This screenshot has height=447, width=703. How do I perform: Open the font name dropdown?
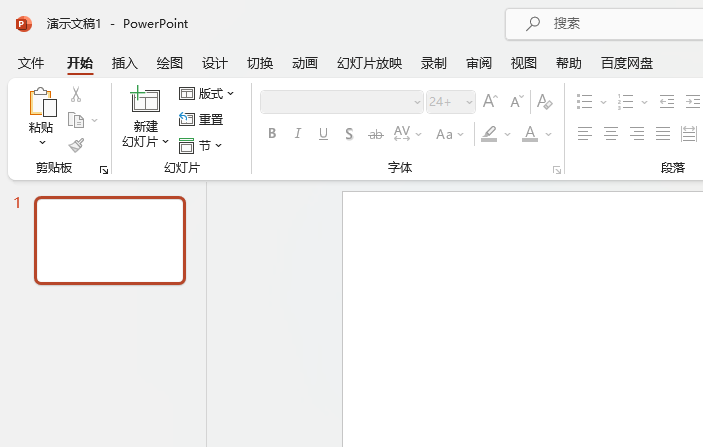(x=342, y=102)
